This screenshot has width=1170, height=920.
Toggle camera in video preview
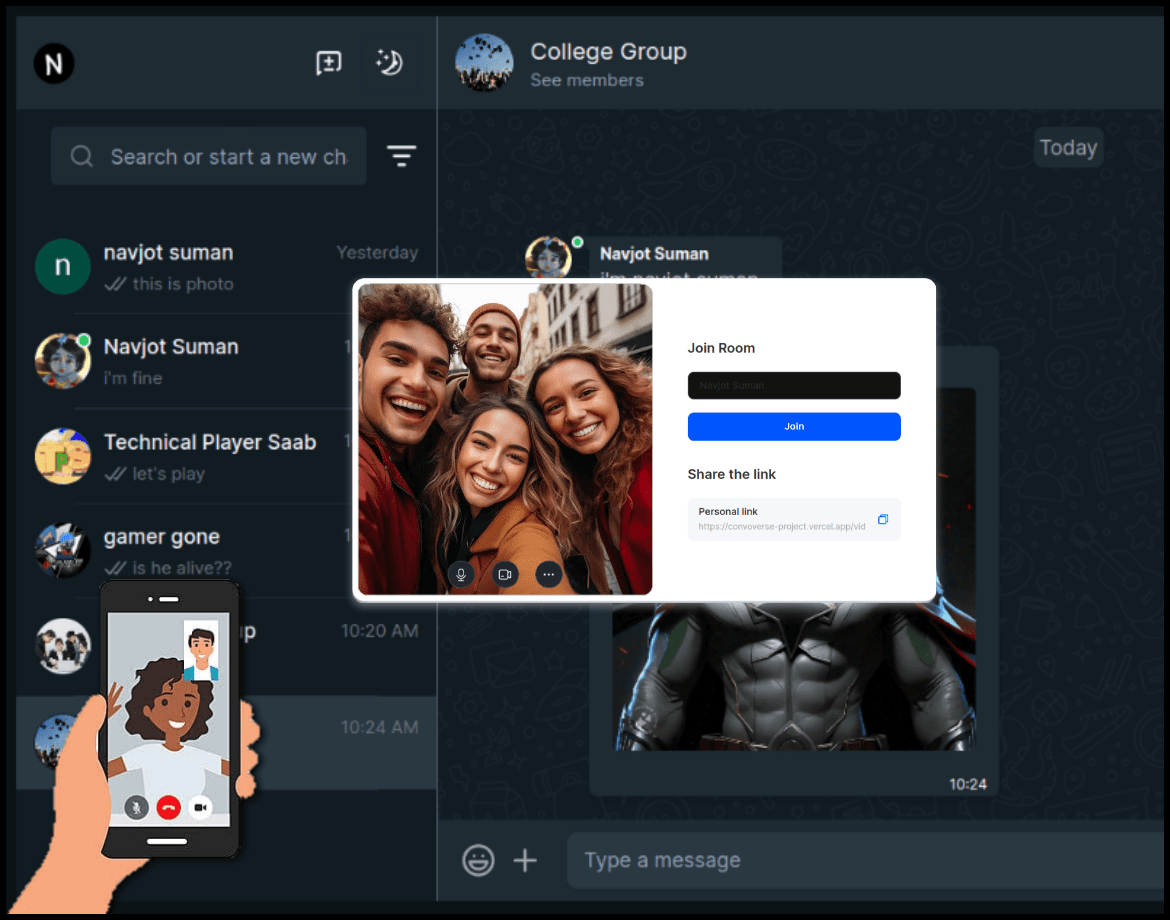pos(505,574)
